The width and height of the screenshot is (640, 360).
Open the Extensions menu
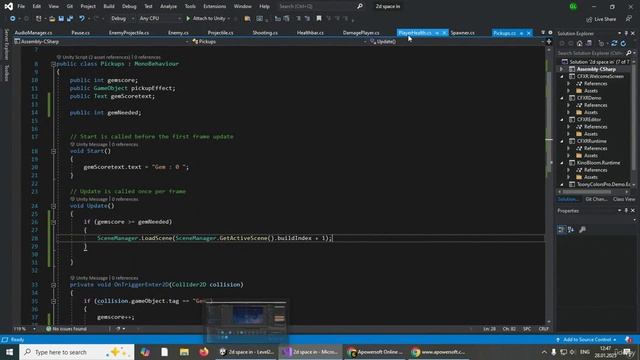pos(215,7)
